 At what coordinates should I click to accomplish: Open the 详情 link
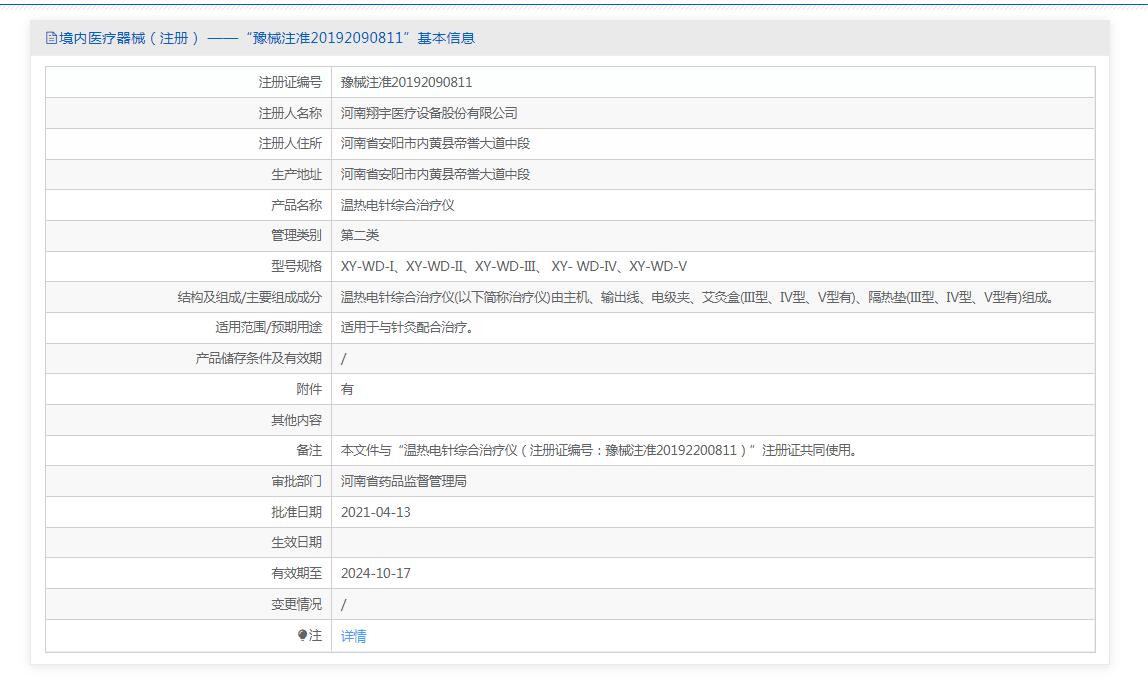coord(354,636)
